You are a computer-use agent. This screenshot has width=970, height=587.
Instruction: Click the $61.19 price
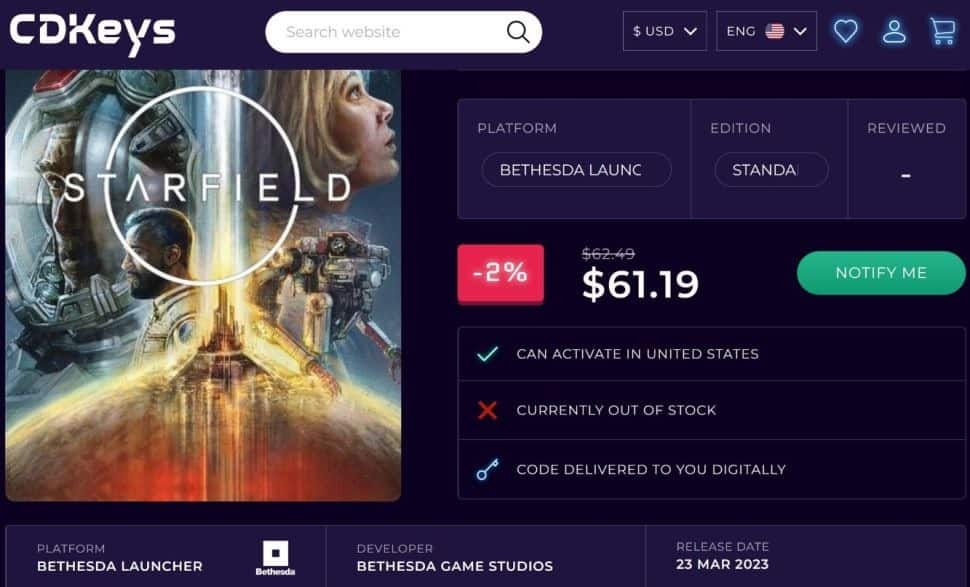click(x=640, y=285)
